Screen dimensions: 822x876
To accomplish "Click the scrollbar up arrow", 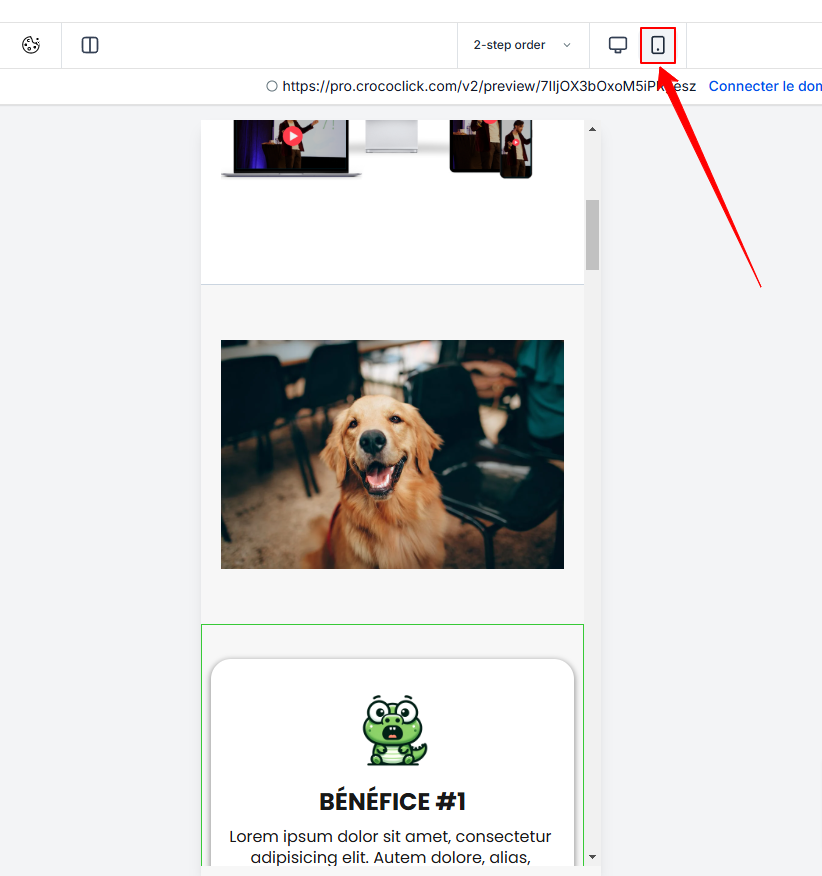I will (592, 129).
